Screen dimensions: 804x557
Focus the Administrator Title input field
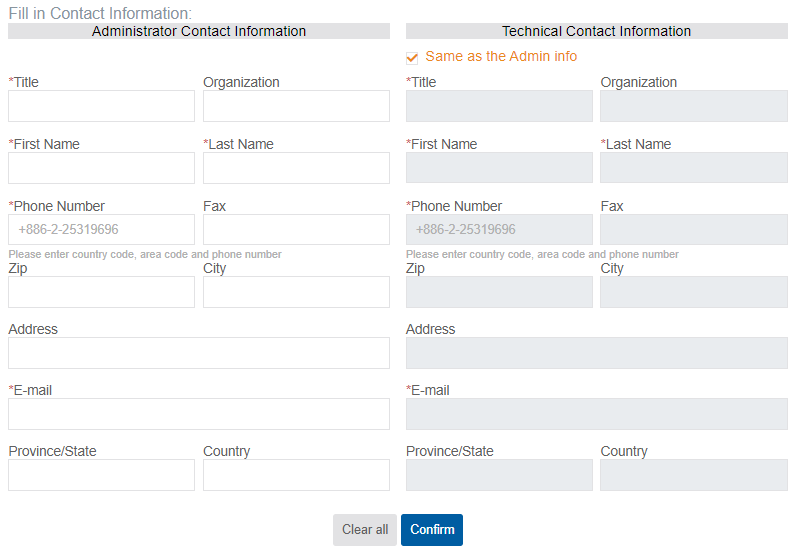[x=102, y=106]
